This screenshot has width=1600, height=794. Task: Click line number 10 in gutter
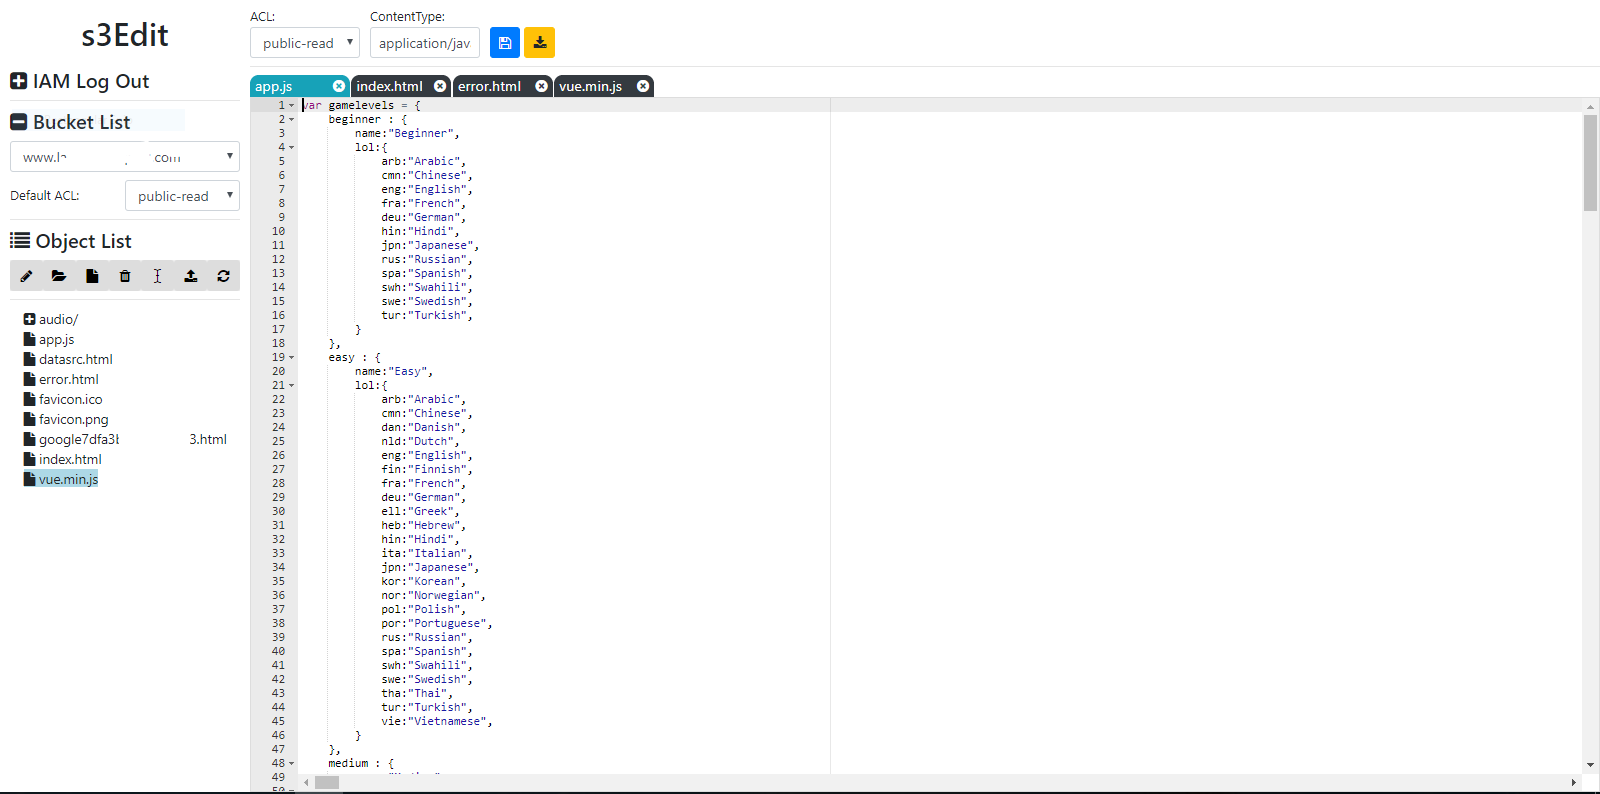278,231
